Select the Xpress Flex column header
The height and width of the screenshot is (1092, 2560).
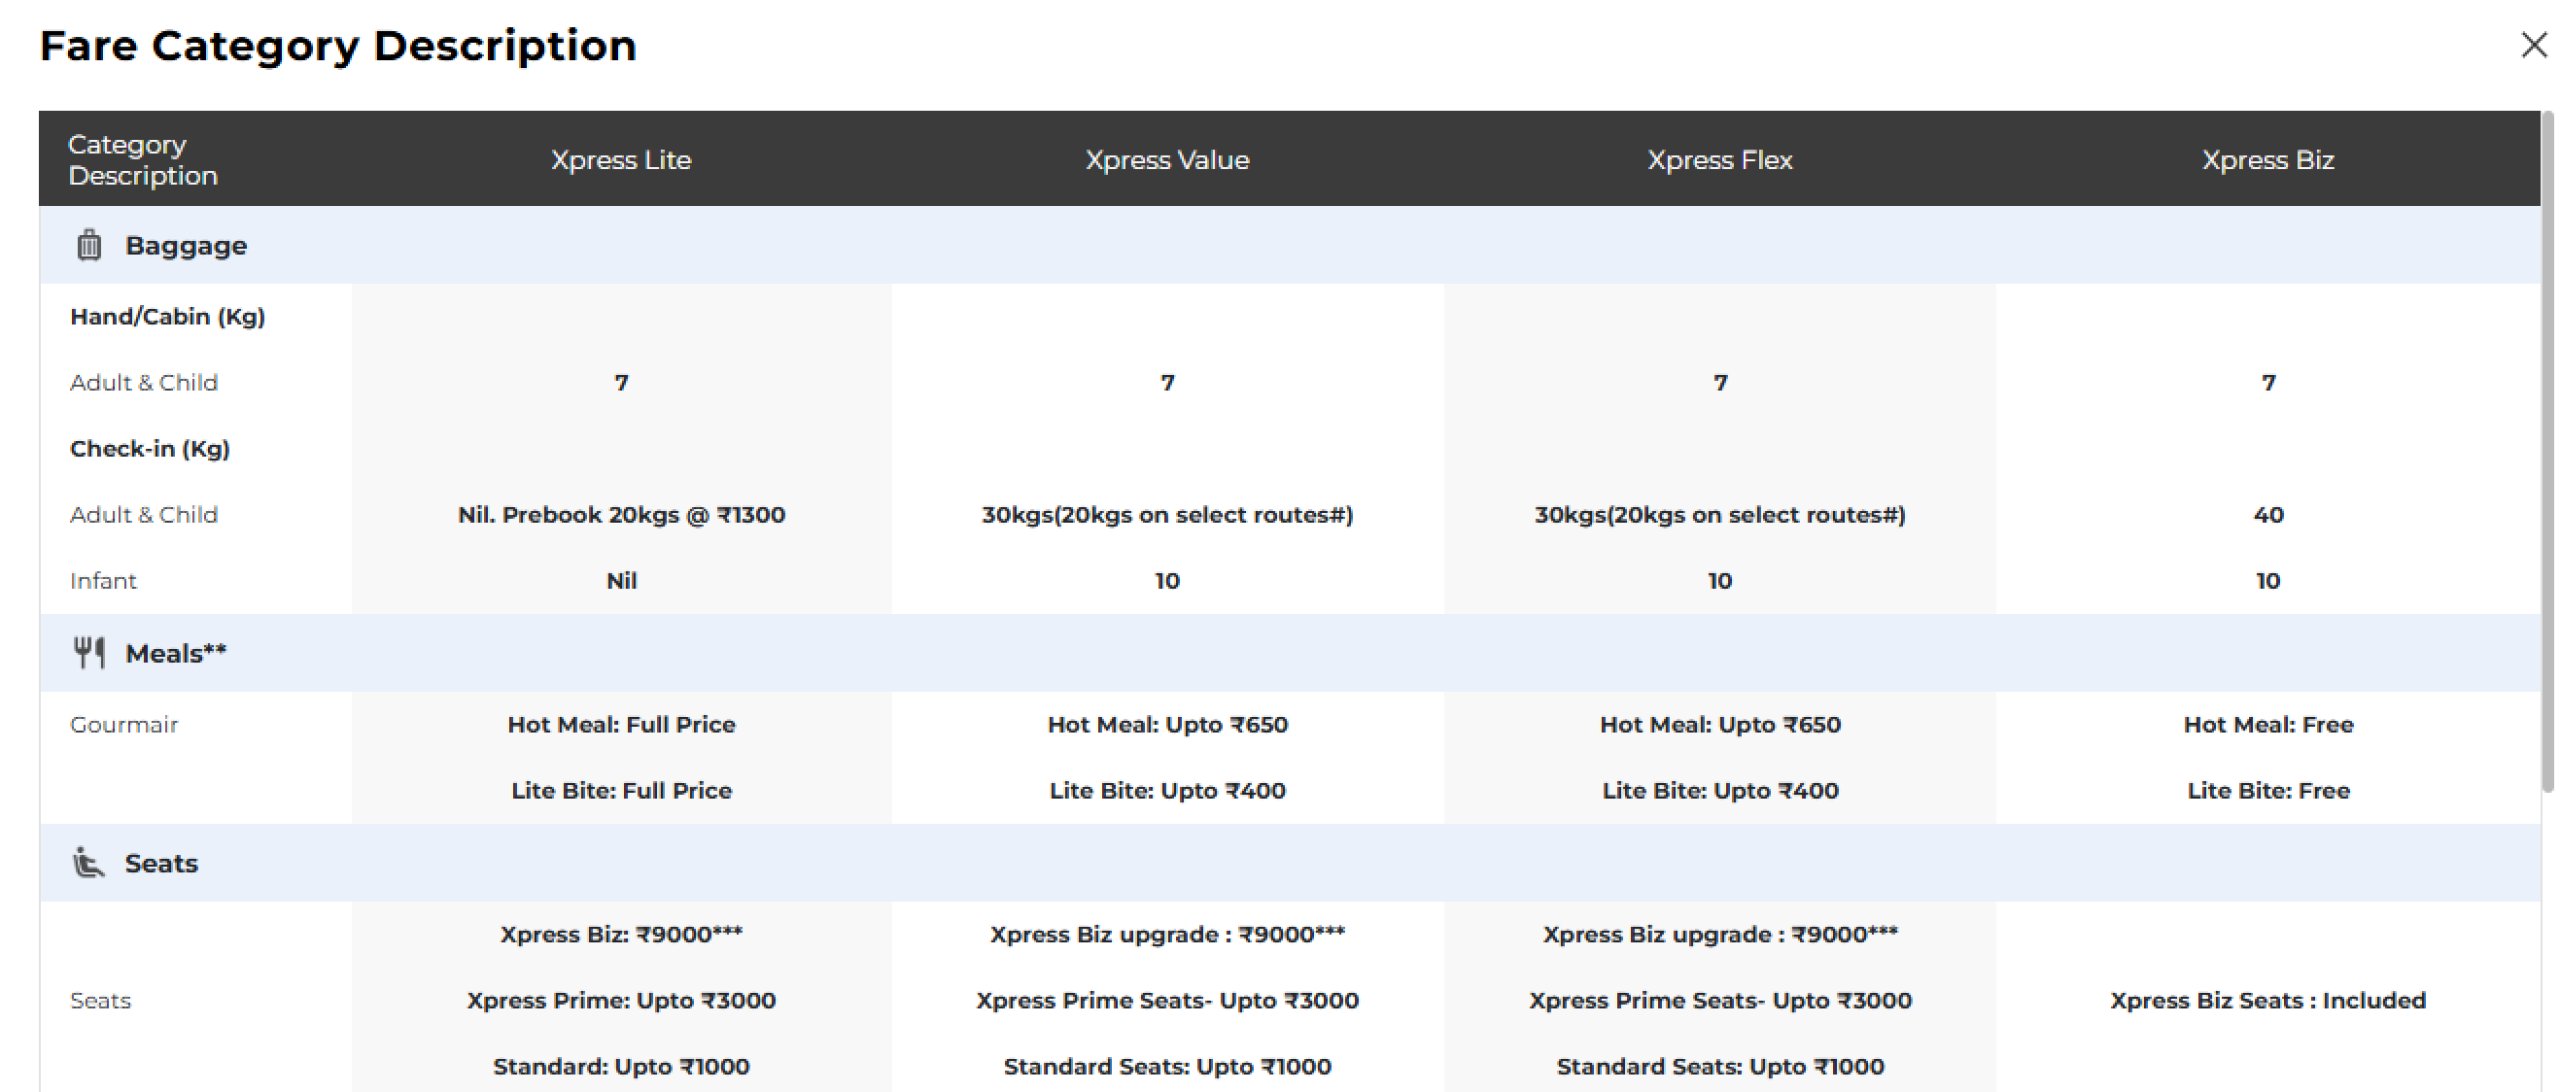(x=1720, y=160)
